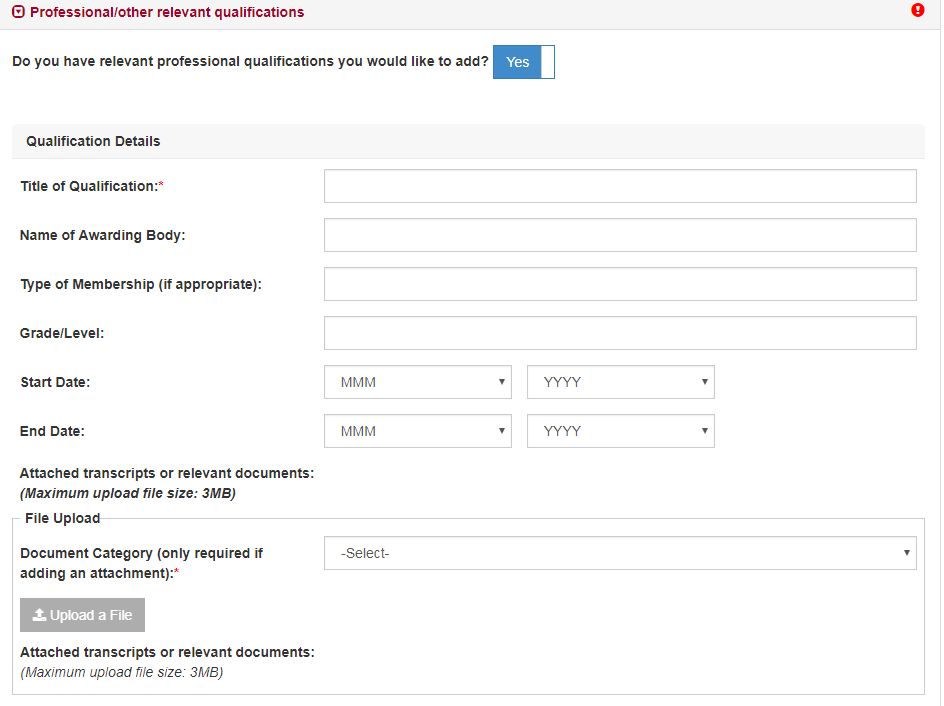Click the Name of Awarding Body label

point(102,235)
